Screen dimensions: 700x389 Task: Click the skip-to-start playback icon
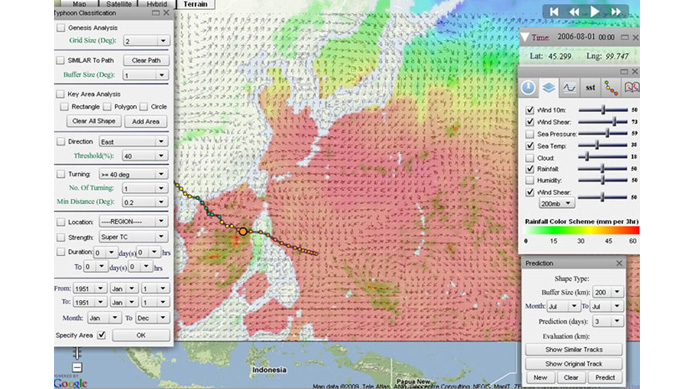pos(554,12)
